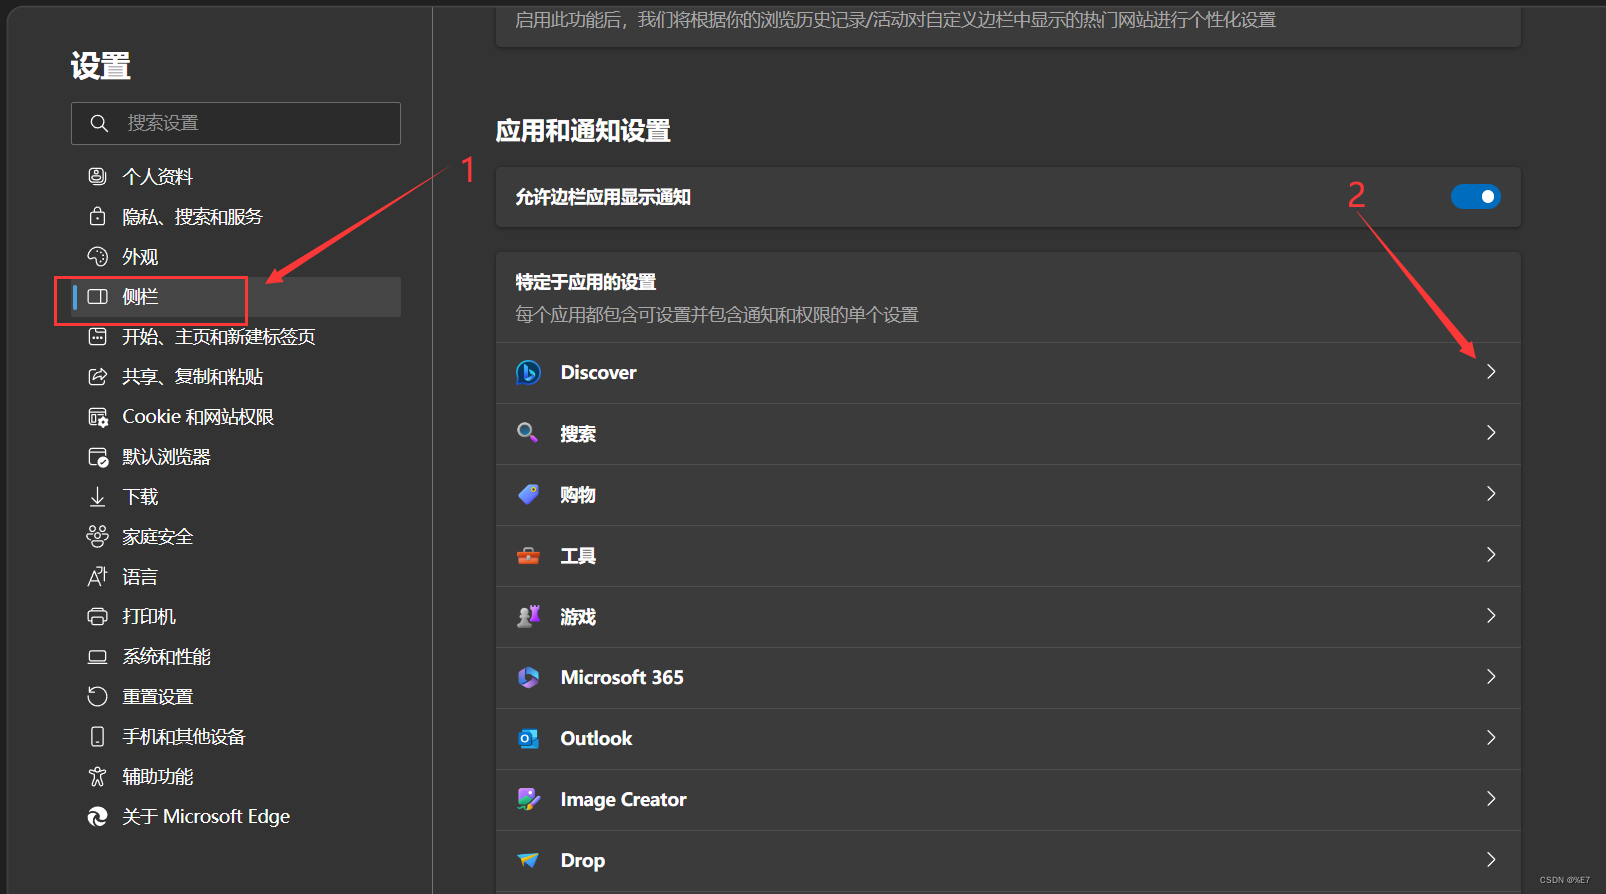This screenshot has height=894, width=1606.
Task: Toggle 允许边栏应用显示通知 switch off
Action: tap(1475, 197)
